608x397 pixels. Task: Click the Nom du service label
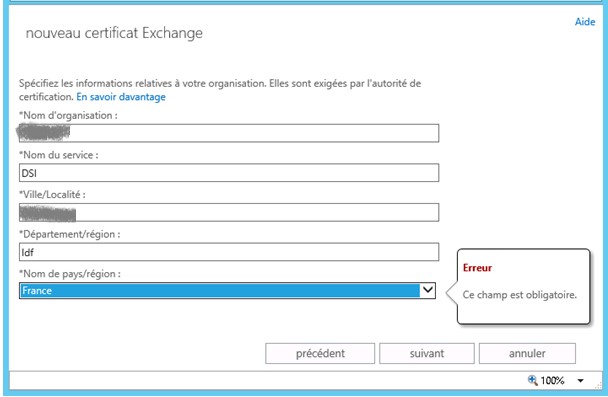(59, 155)
